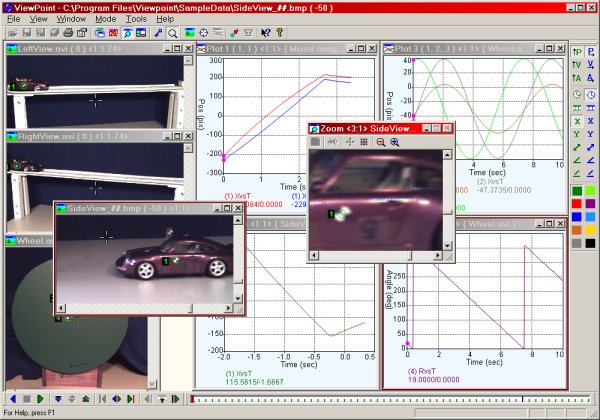Click the green tP icon in right toolbar
This screenshot has height=420, width=600.
pyautogui.click(x=577, y=50)
